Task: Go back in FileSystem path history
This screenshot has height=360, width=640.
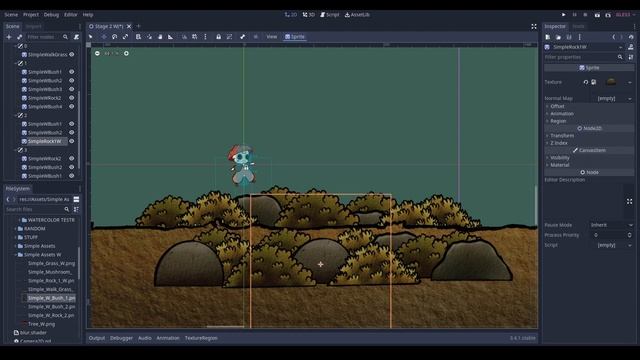Action: 8,199
